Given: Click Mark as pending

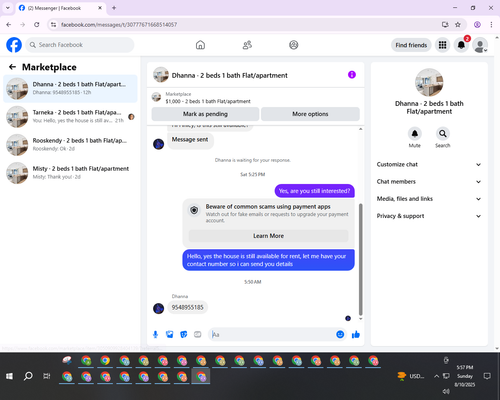Looking at the screenshot, I should [205, 114].
